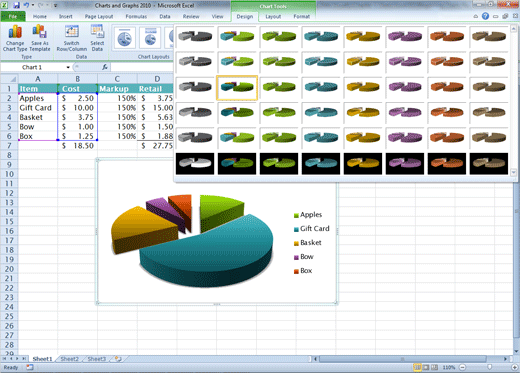Click the insert function fx icon
The image size is (520, 373).
(105, 67)
